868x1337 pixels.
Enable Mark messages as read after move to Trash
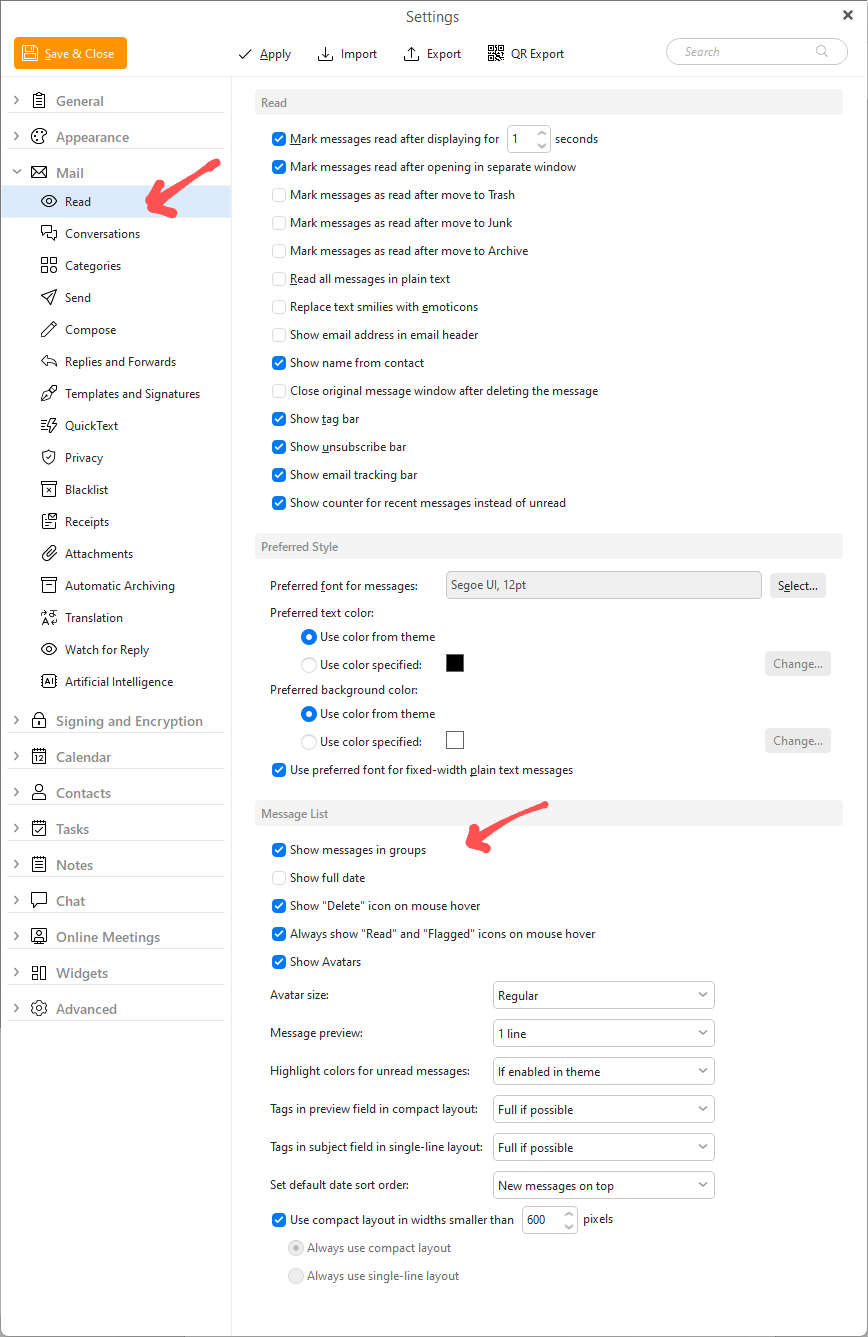pyautogui.click(x=279, y=195)
